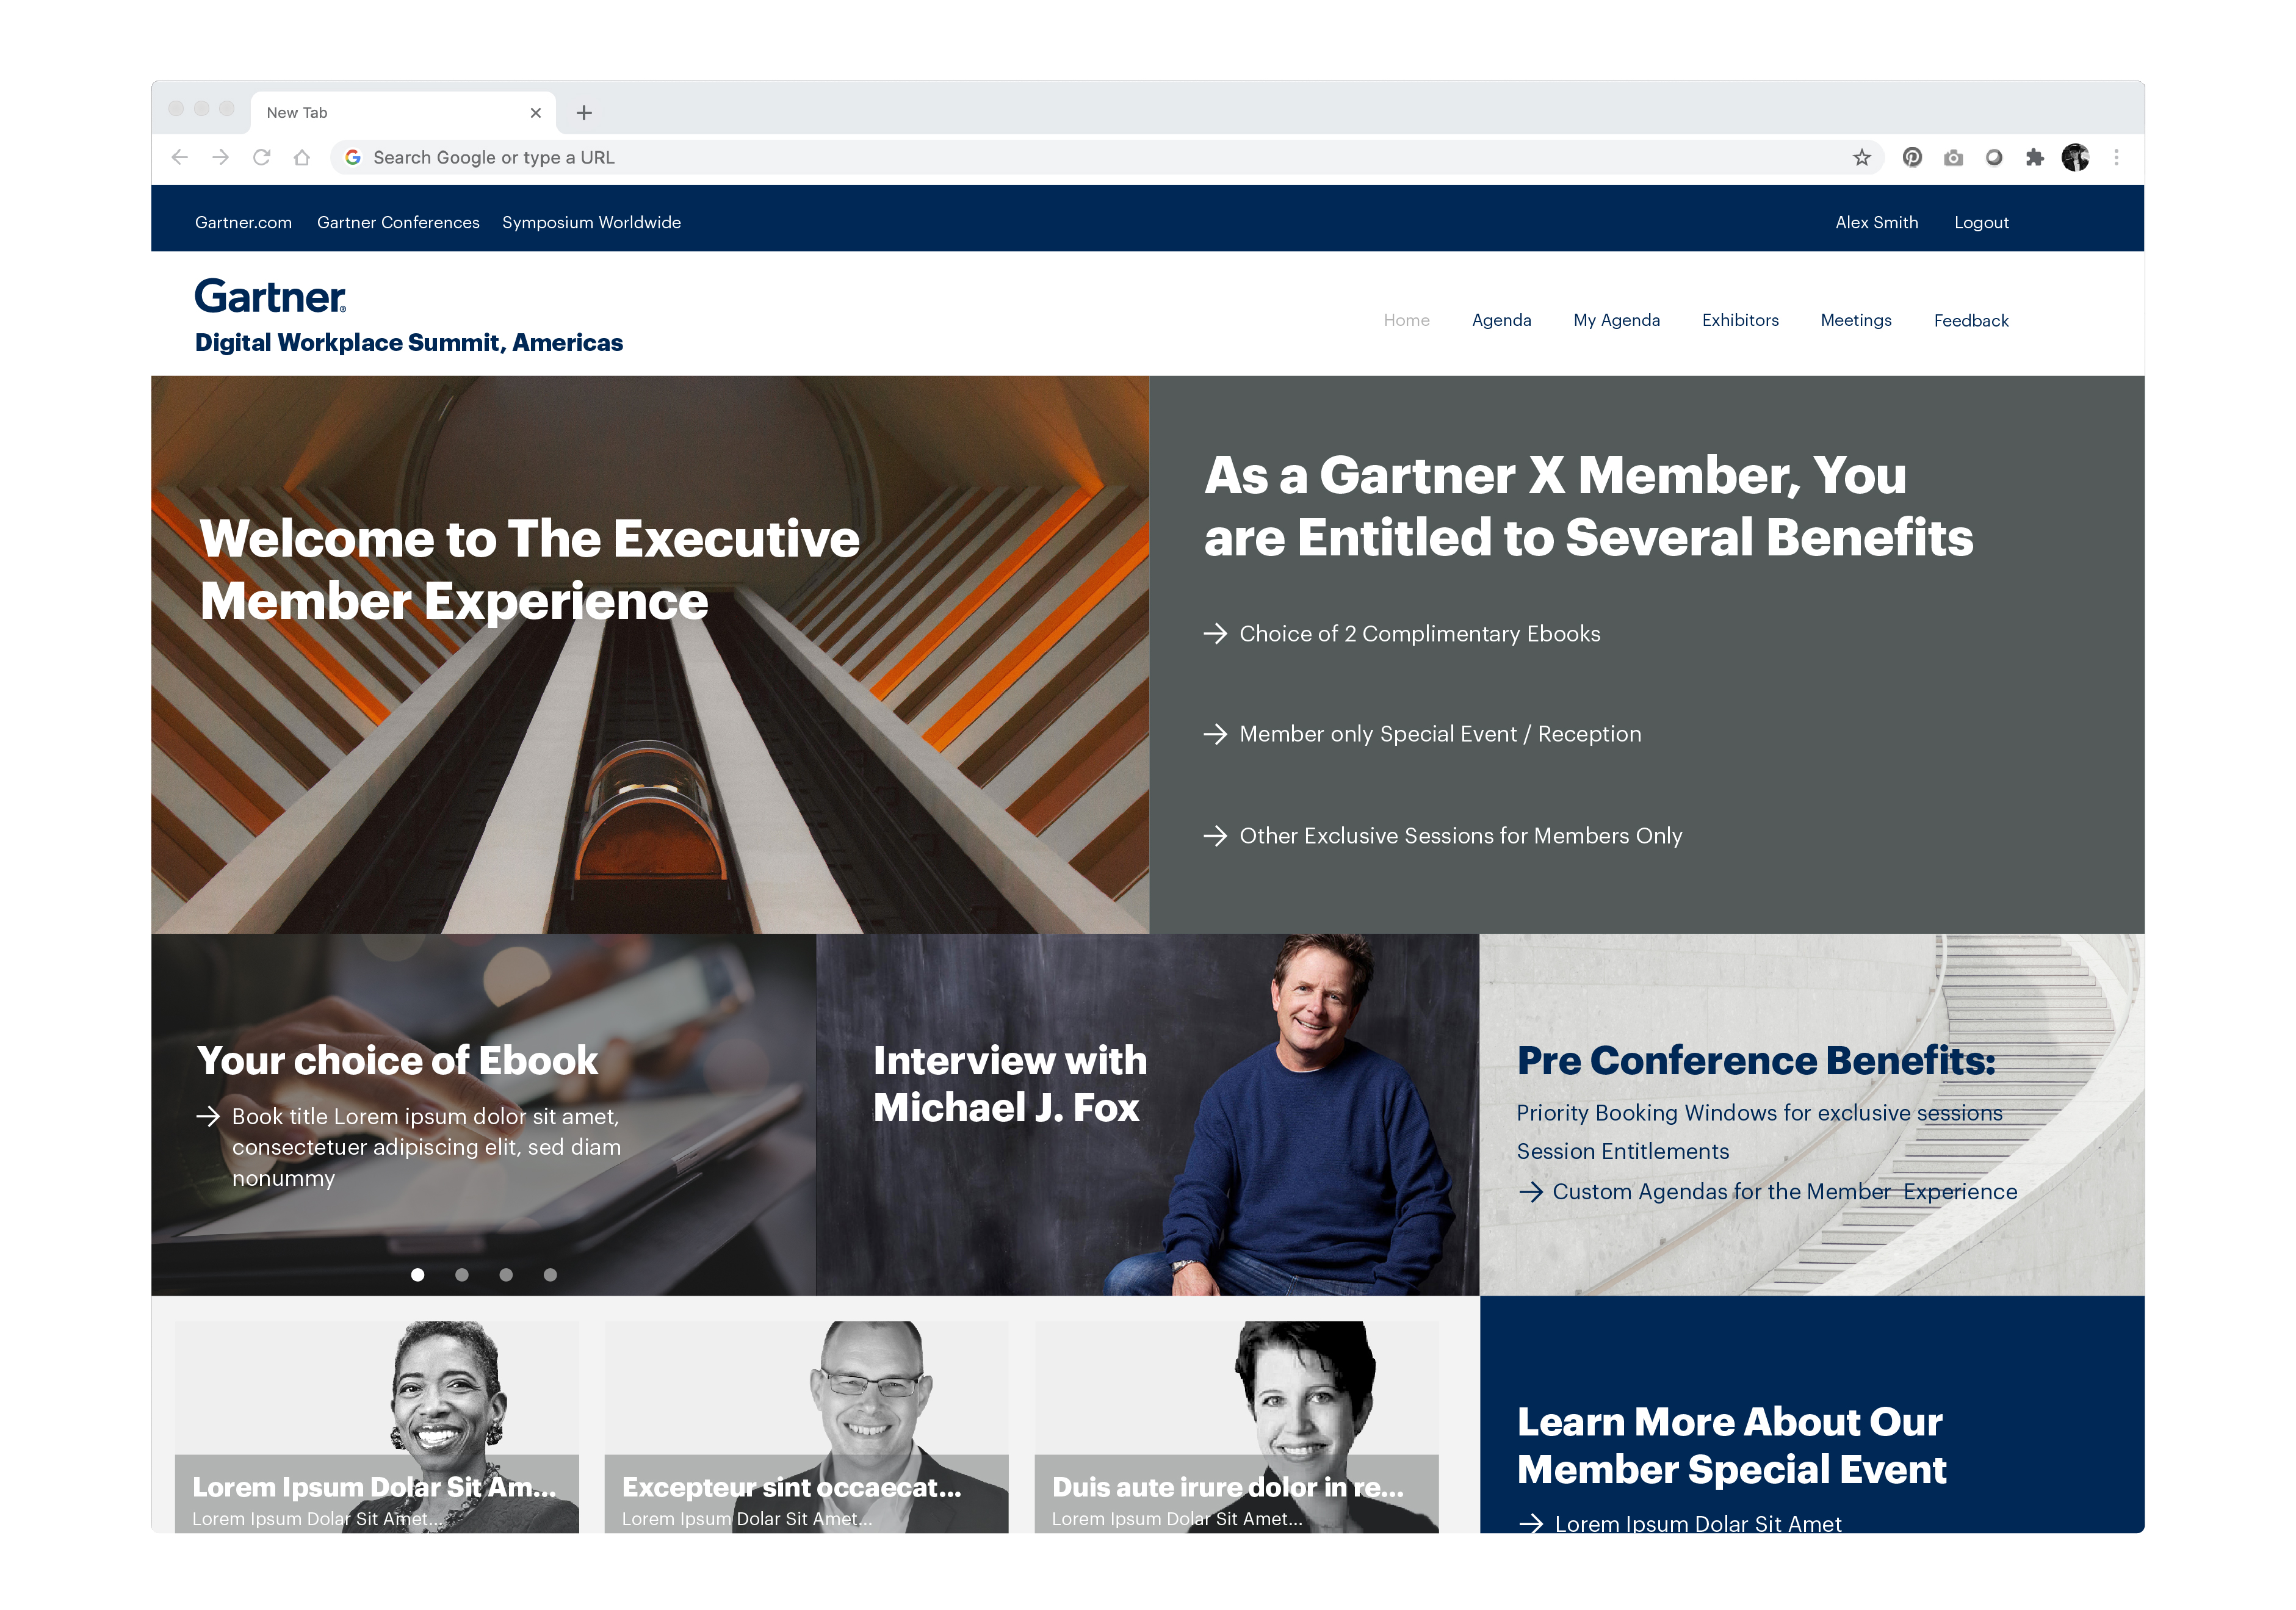
Task: Open Interview with Michael J. Fox tile
Action: pos(1147,1114)
